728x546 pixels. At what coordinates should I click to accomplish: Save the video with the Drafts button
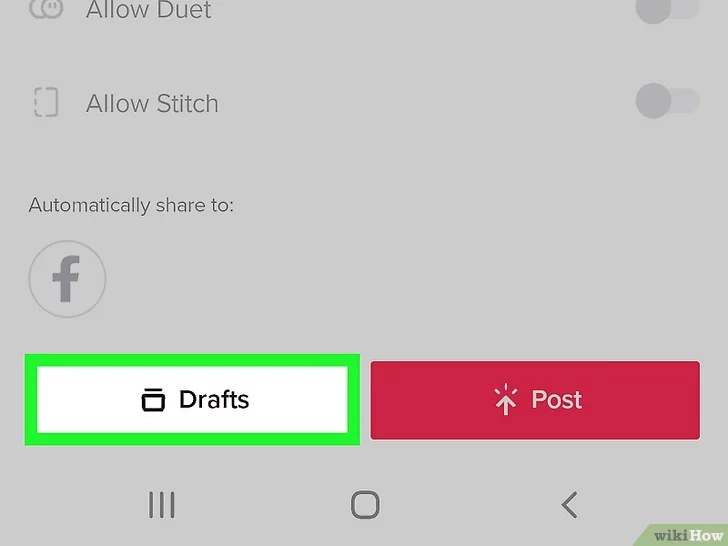[192, 400]
